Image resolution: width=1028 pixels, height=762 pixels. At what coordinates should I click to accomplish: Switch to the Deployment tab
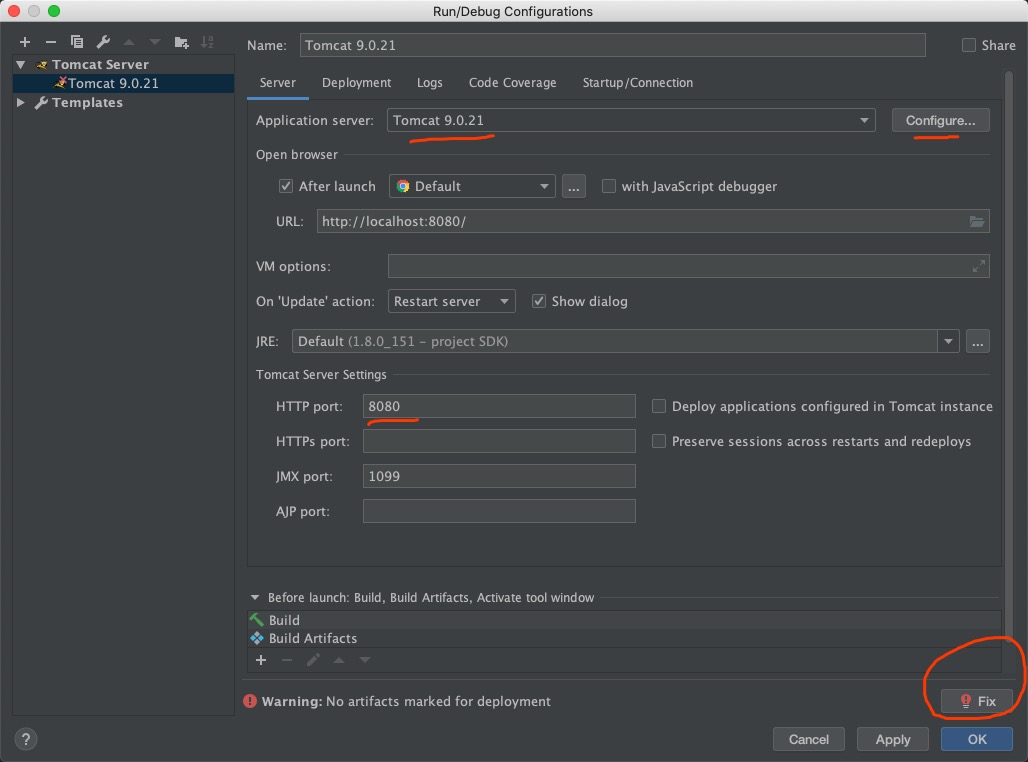356,83
